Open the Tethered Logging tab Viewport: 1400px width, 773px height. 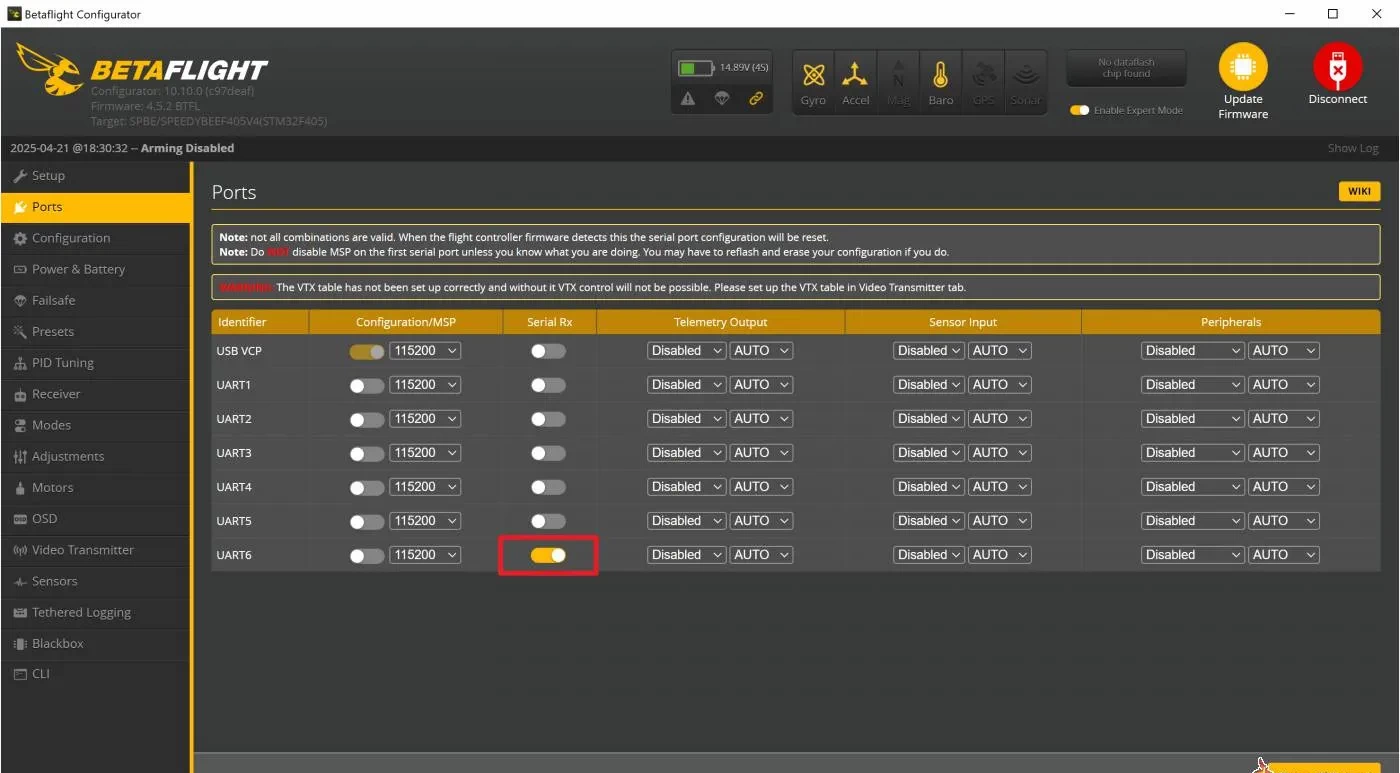95,612
